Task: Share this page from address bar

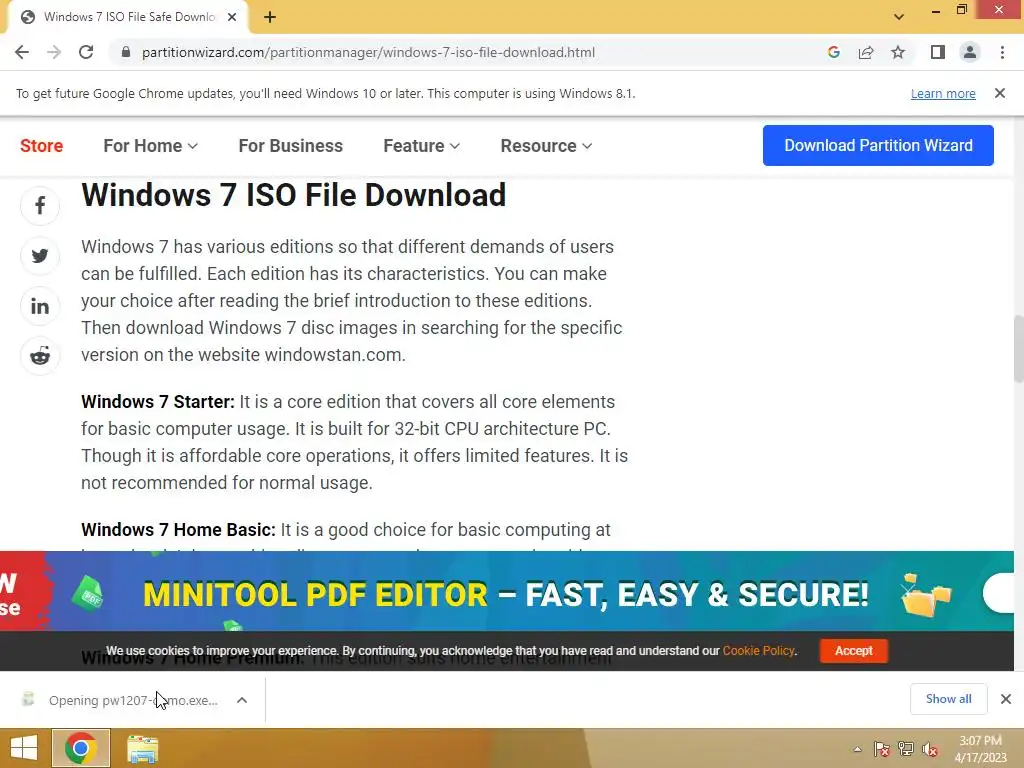Action: pos(866,52)
